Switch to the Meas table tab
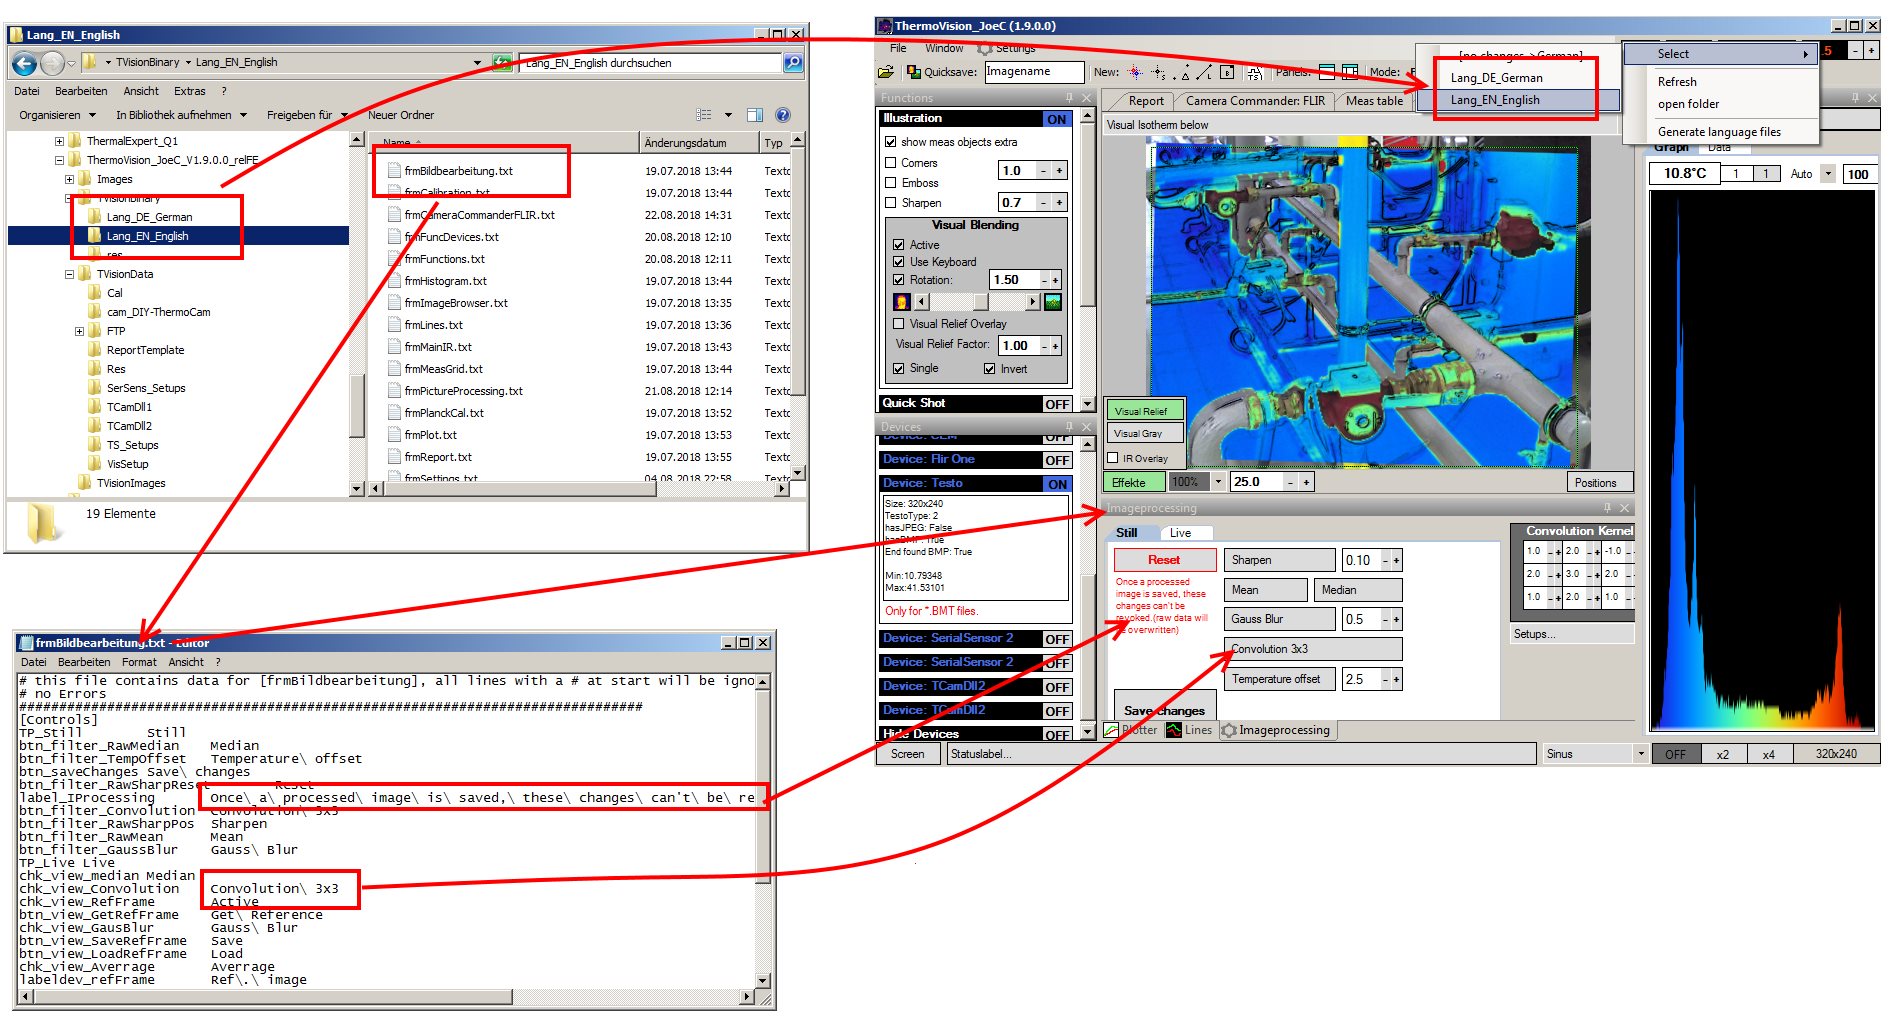This screenshot has height=1023, width=1895. pos(1373,101)
